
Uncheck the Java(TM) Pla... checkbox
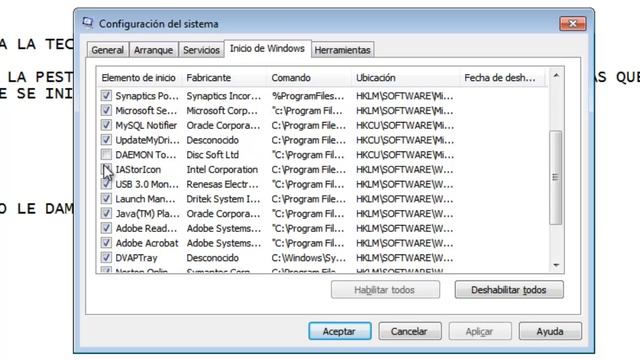(106, 213)
